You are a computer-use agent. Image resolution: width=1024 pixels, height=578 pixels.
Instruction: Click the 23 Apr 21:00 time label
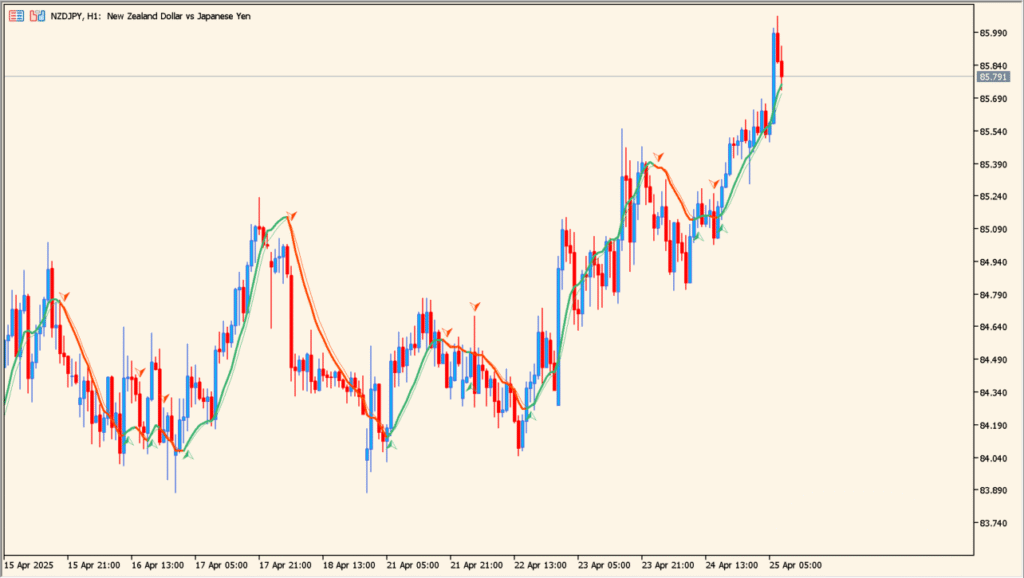click(668, 565)
